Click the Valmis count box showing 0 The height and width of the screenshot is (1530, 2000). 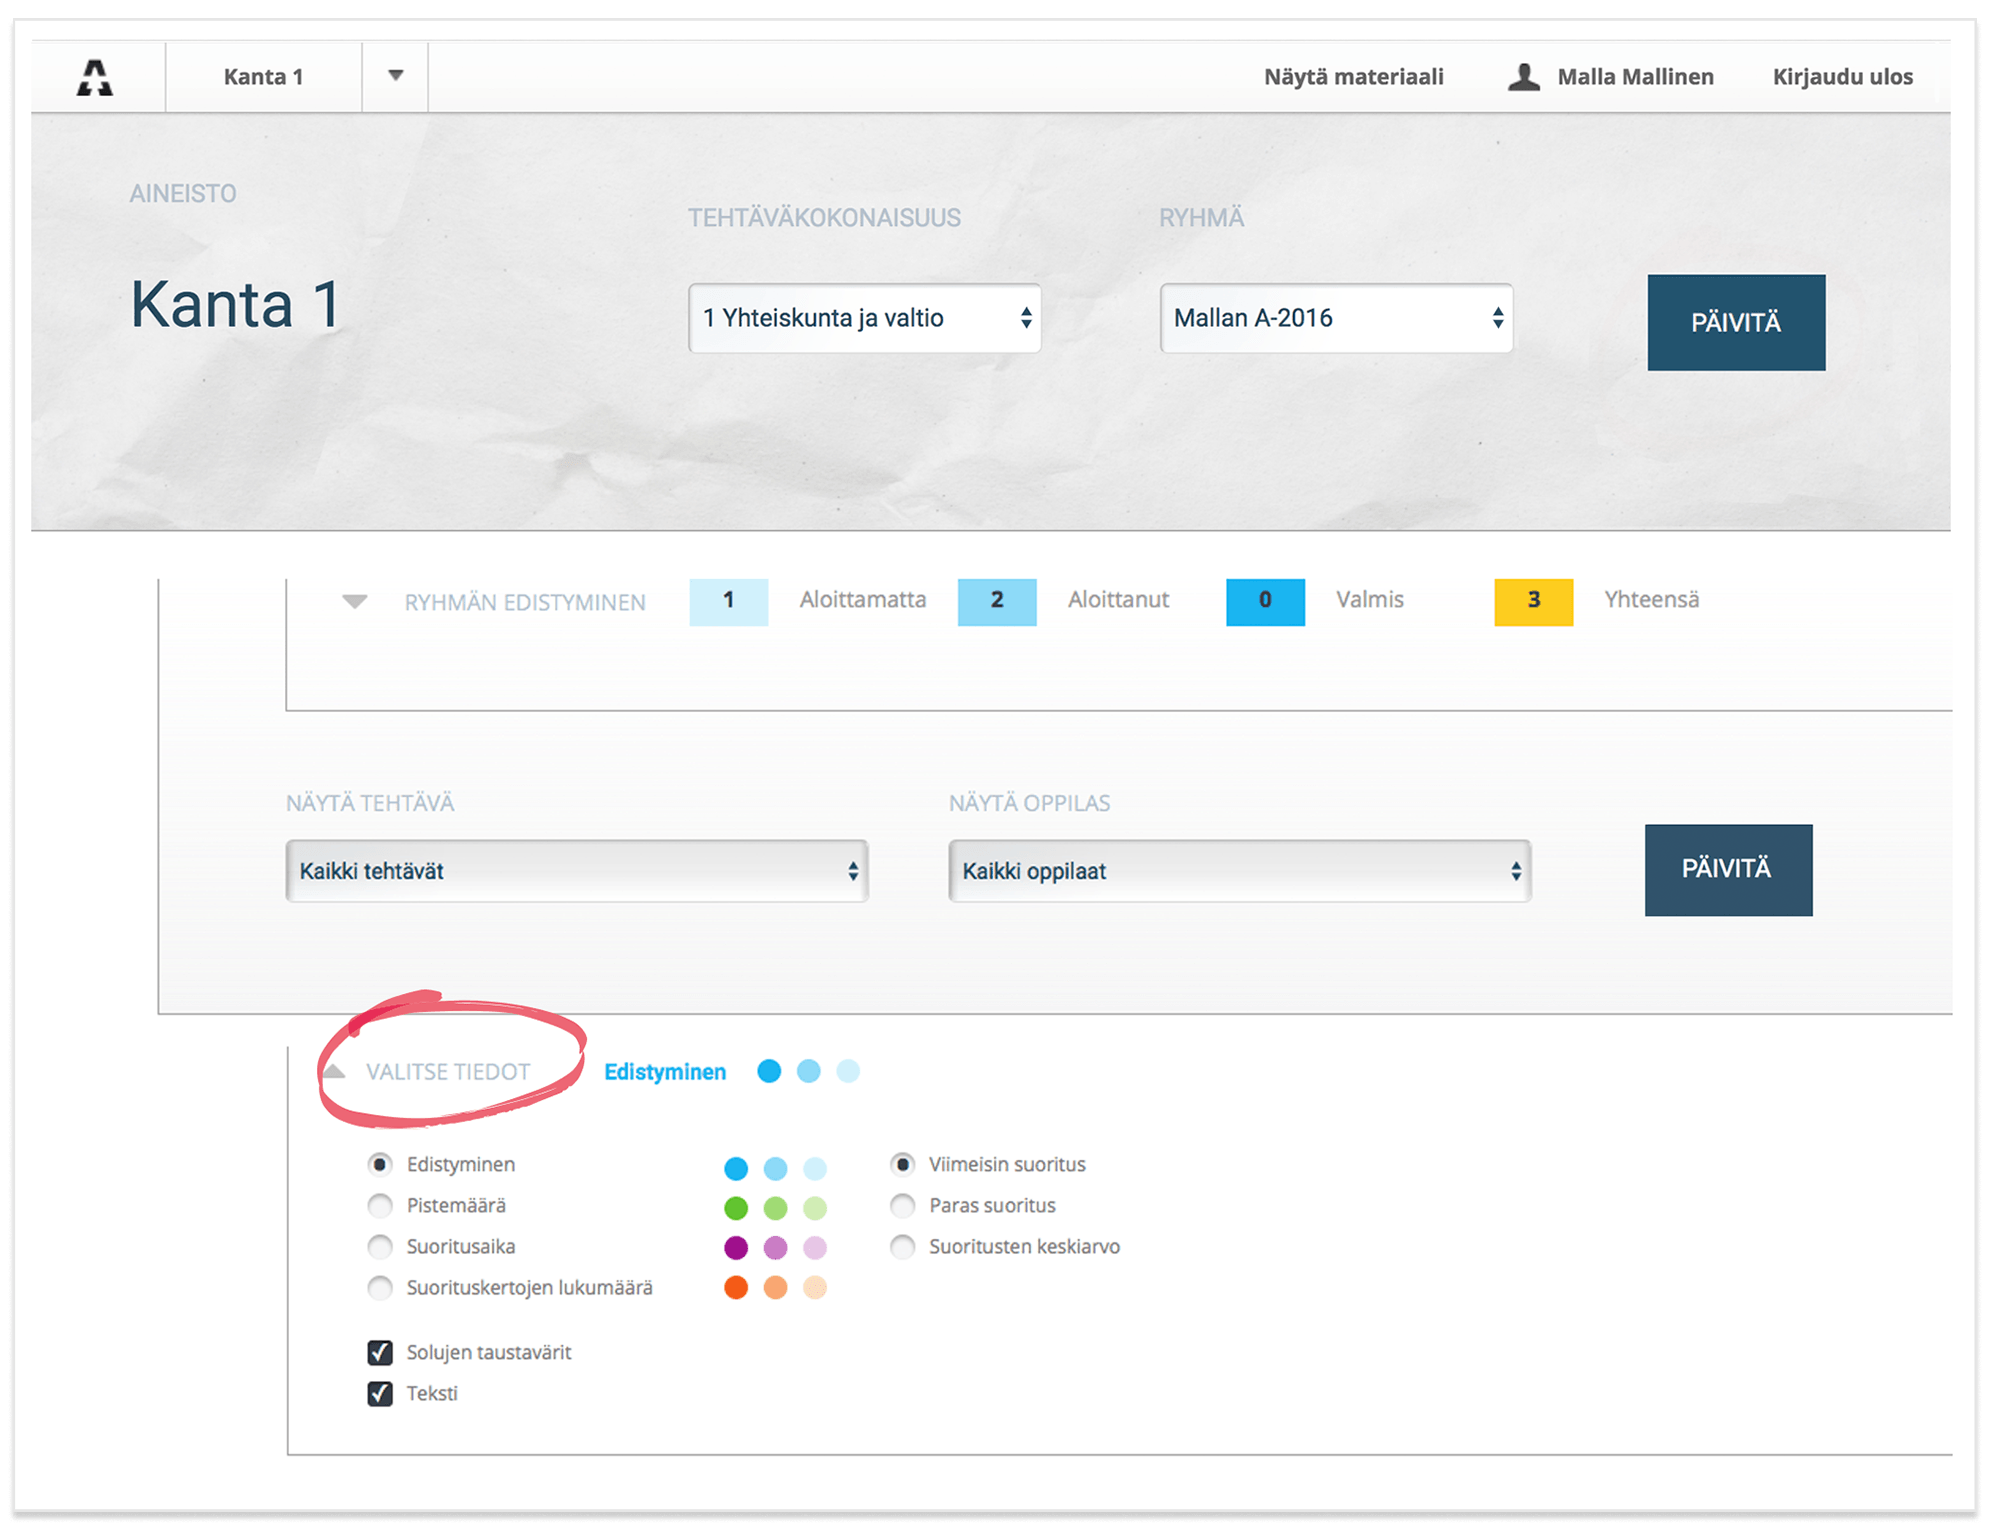click(1265, 601)
